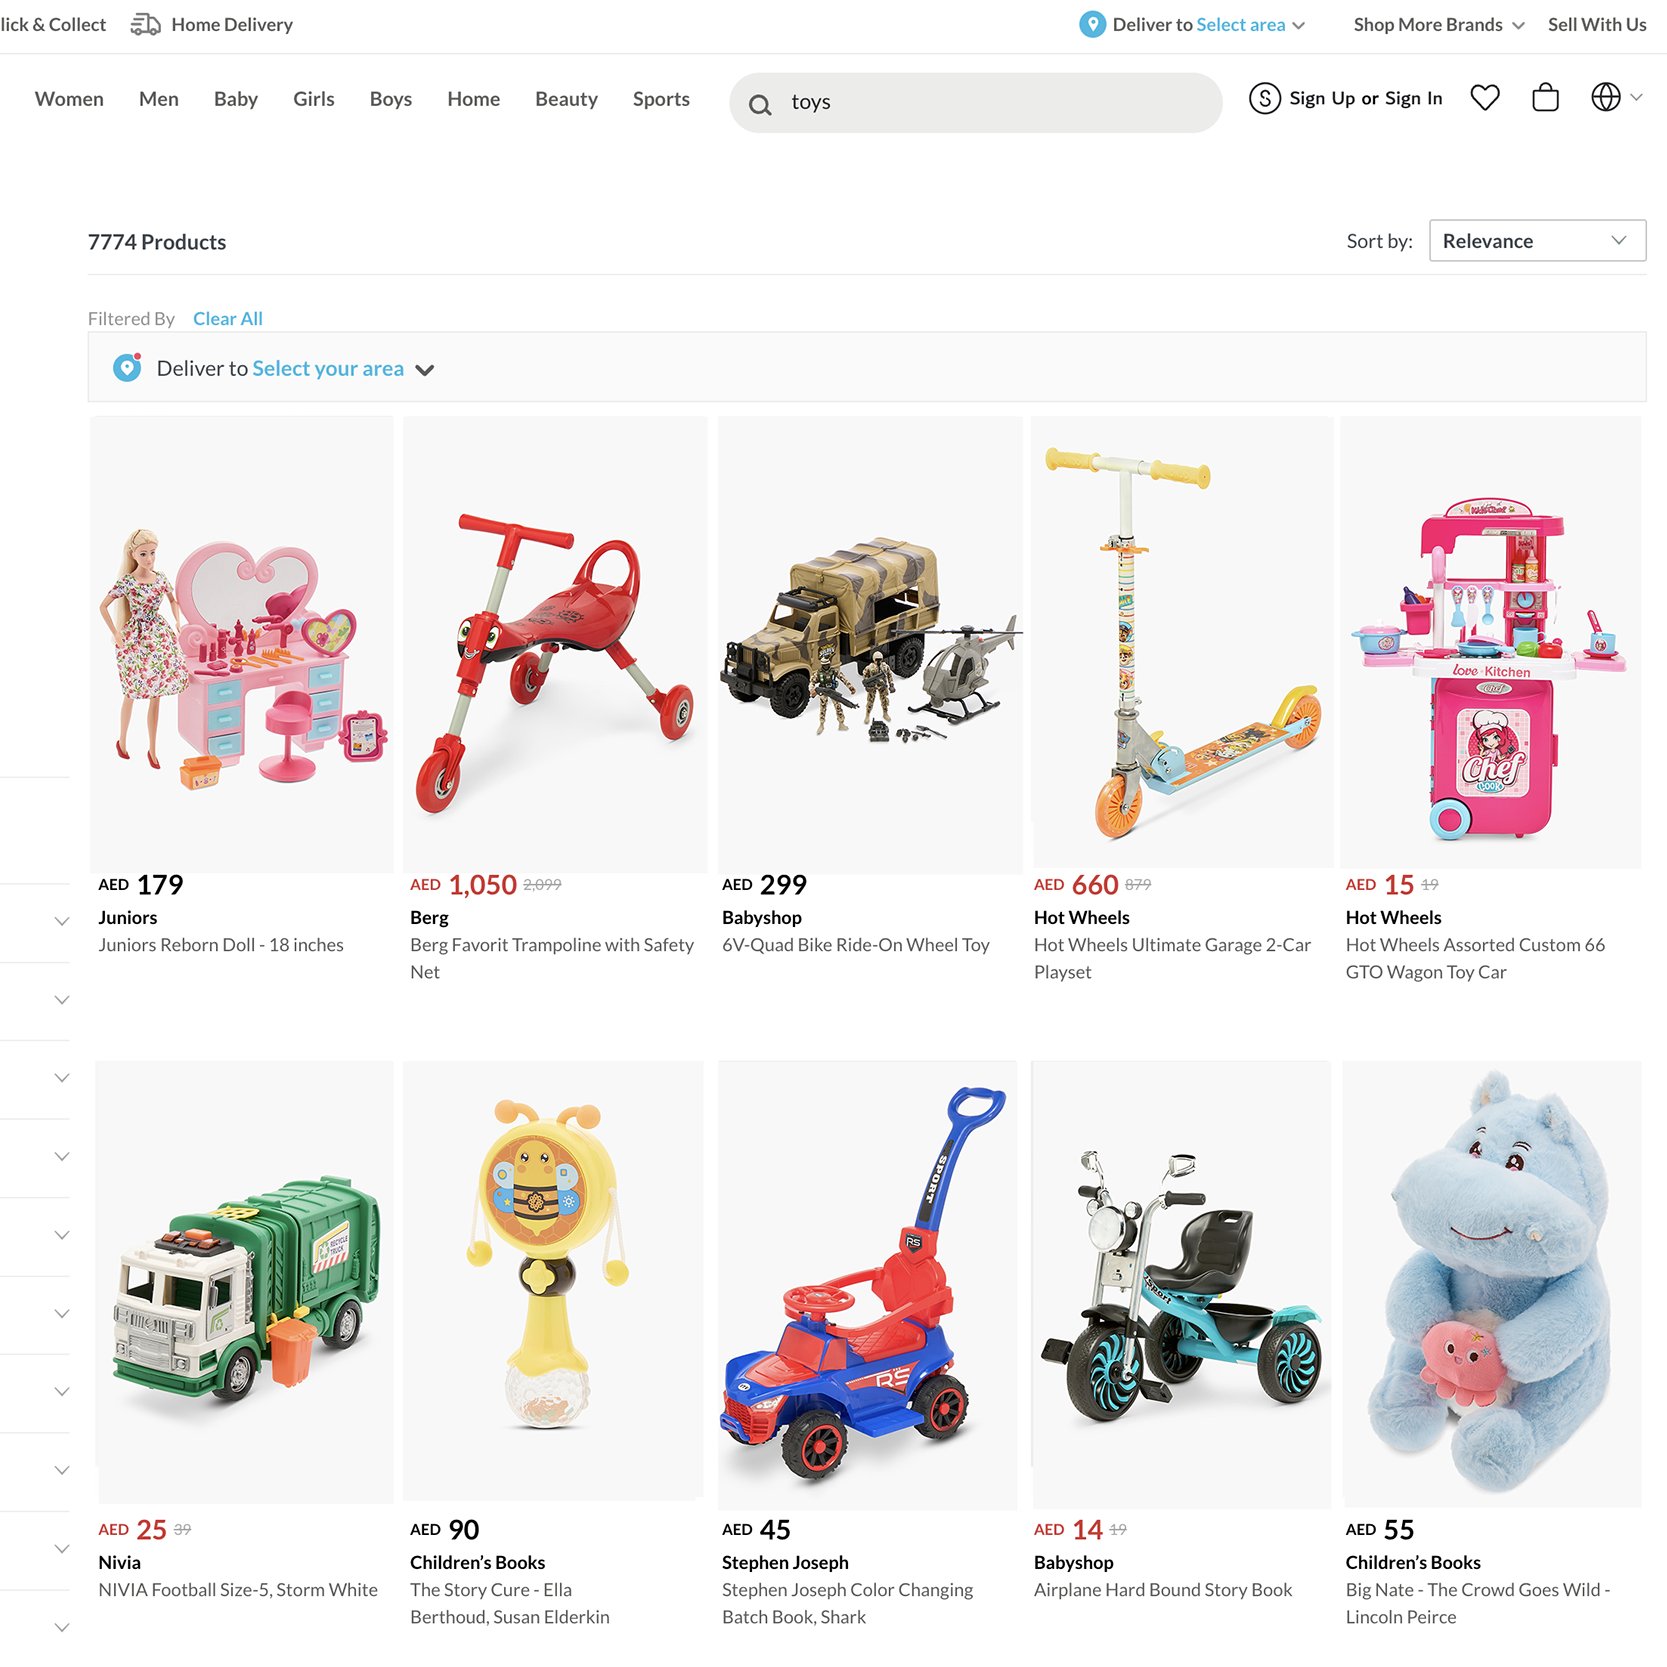Image resolution: width=1667 pixels, height=1667 pixels.
Task: Expand the Shop More Brands menu
Action: pos(1438,24)
